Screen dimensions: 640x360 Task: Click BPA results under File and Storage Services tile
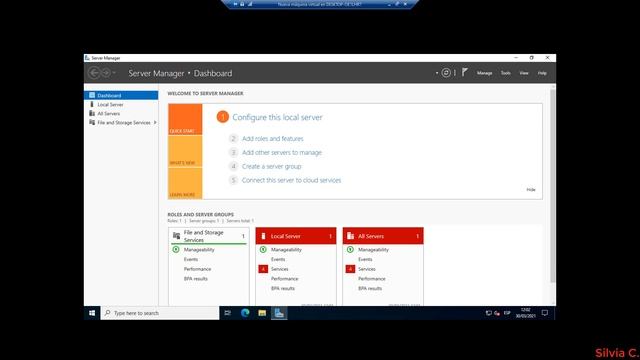196,279
